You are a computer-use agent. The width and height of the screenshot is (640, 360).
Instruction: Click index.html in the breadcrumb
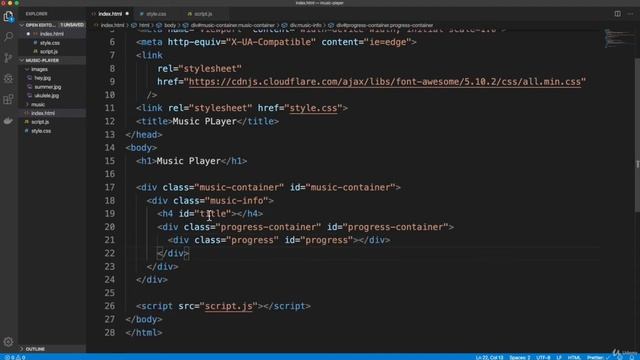click(x=112, y=25)
